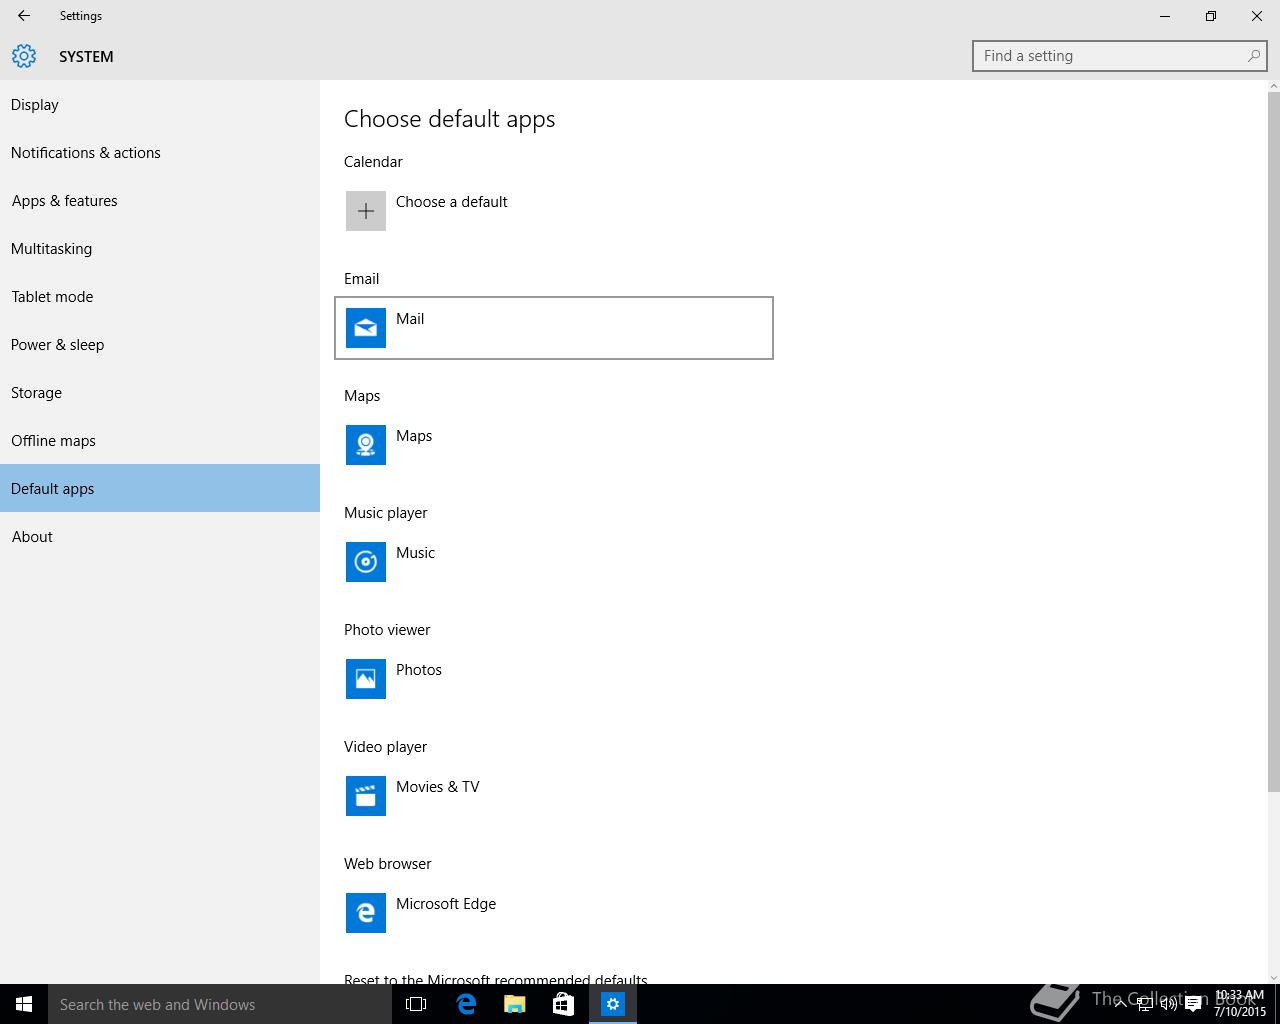1280x1024 pixels.
Task: Click the Mail app icon
Action: coord(366,328)
